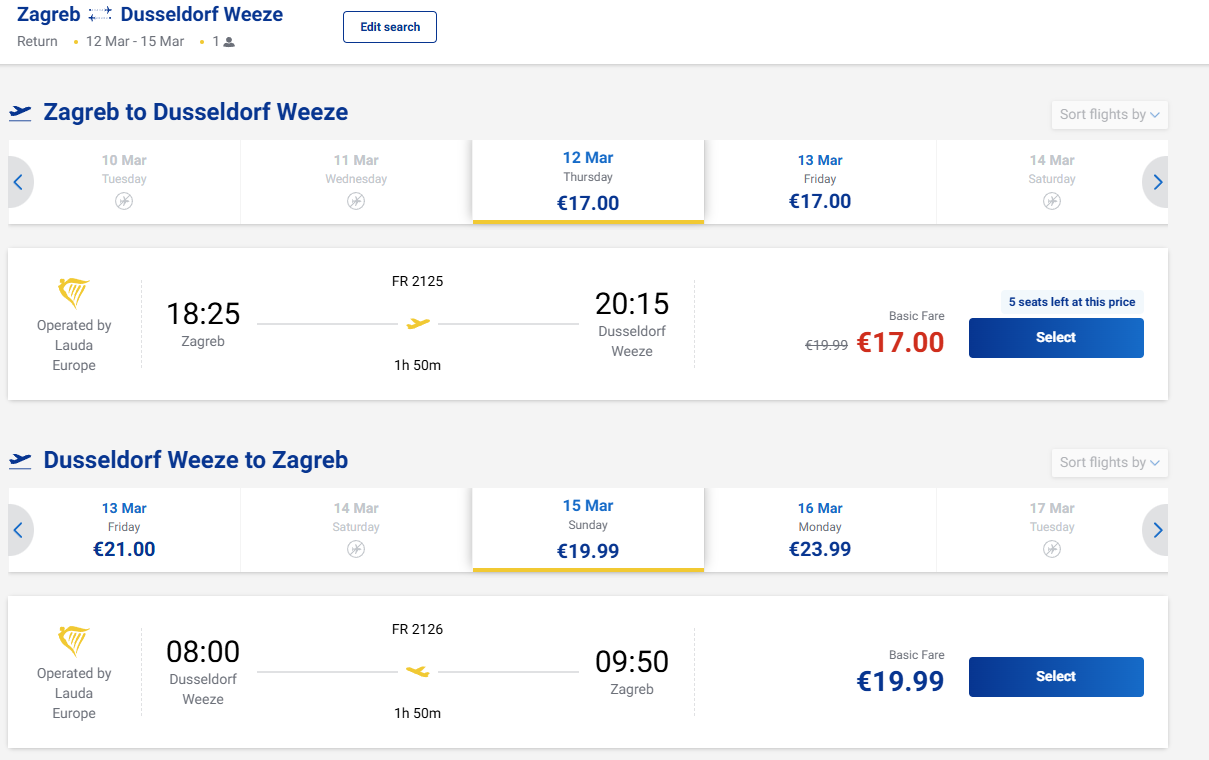The image size is (1209, 760).
Task: Select the €17.00 Zagreb to Dusseldorf flight
Action: pos(1055,338)
